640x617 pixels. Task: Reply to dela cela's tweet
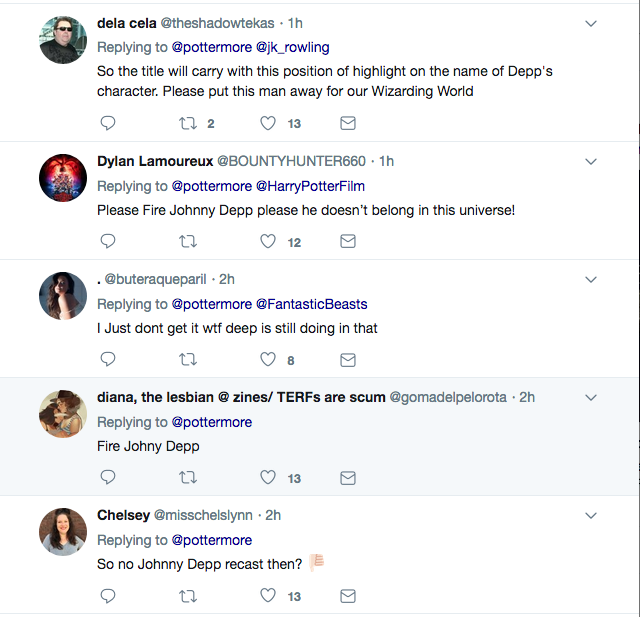(x=109, y=124)
